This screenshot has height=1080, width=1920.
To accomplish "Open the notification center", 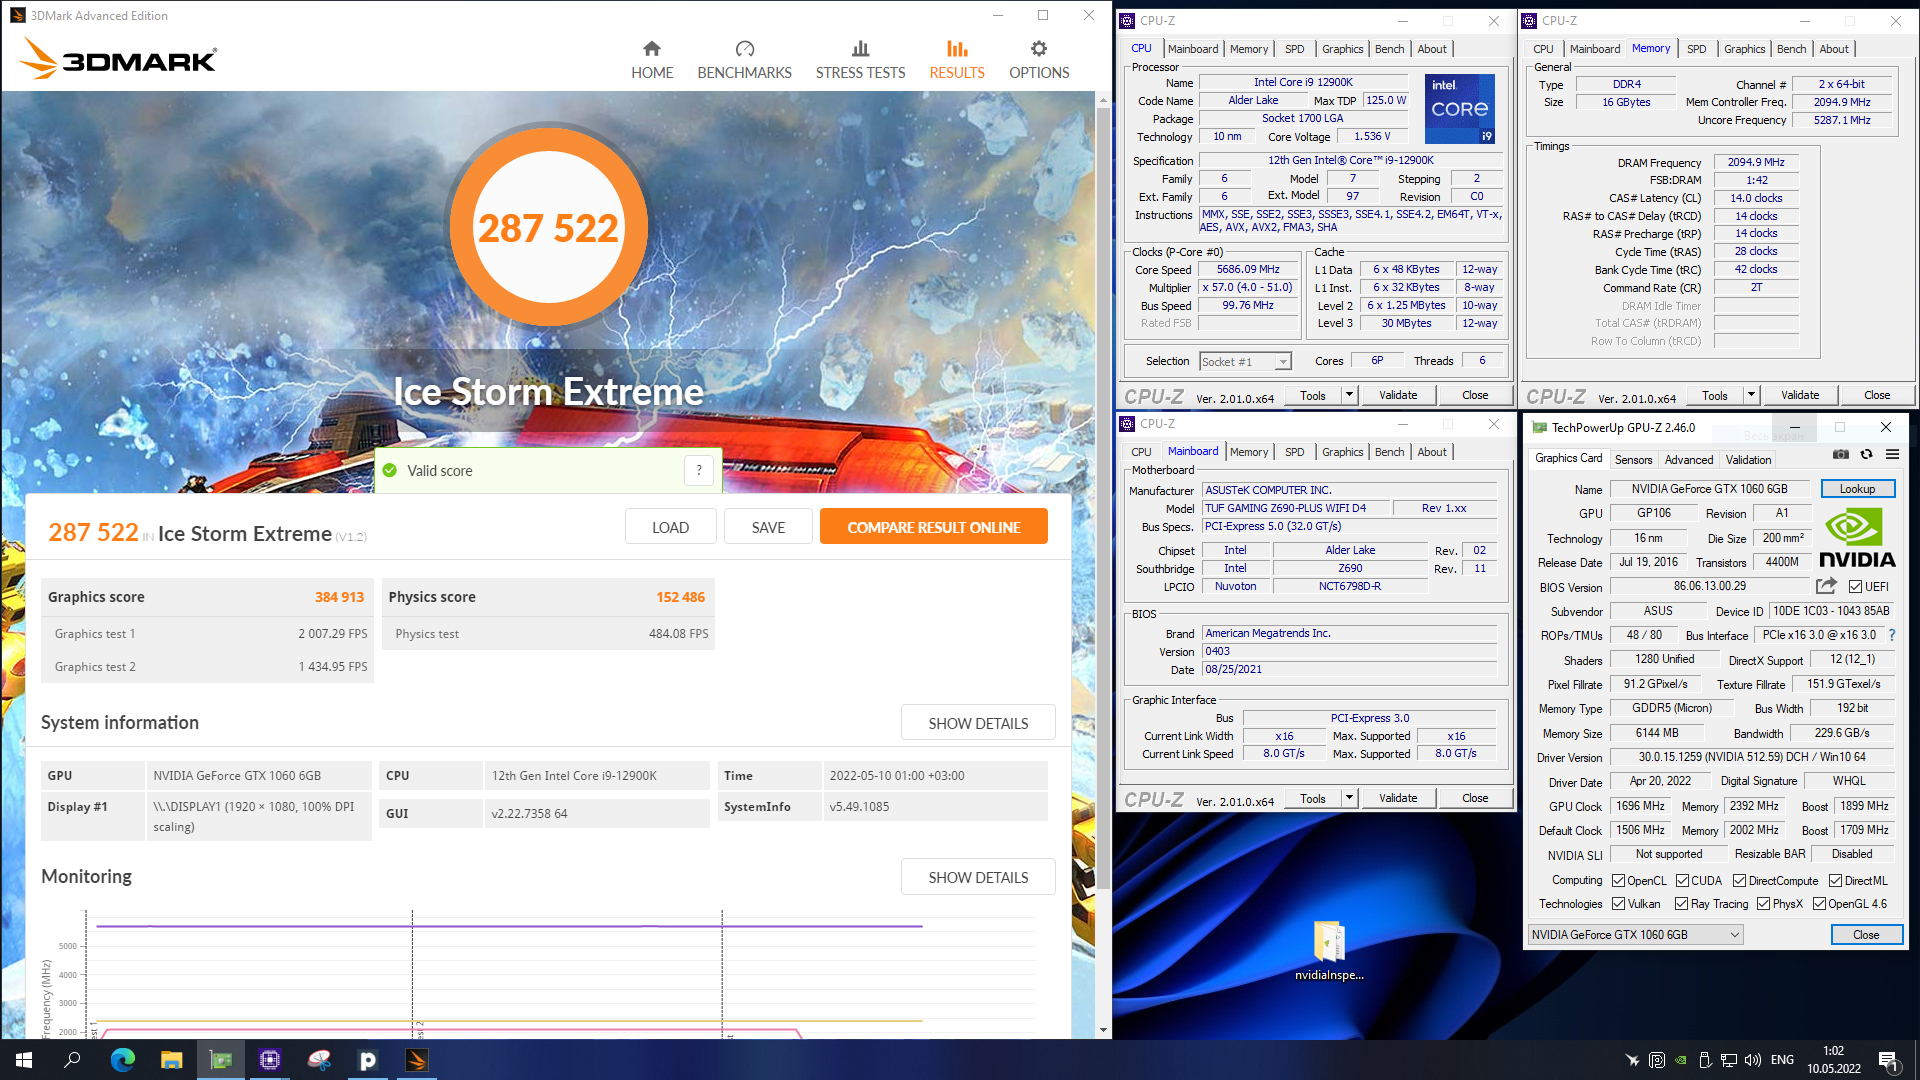I will coord(1888,1060).
